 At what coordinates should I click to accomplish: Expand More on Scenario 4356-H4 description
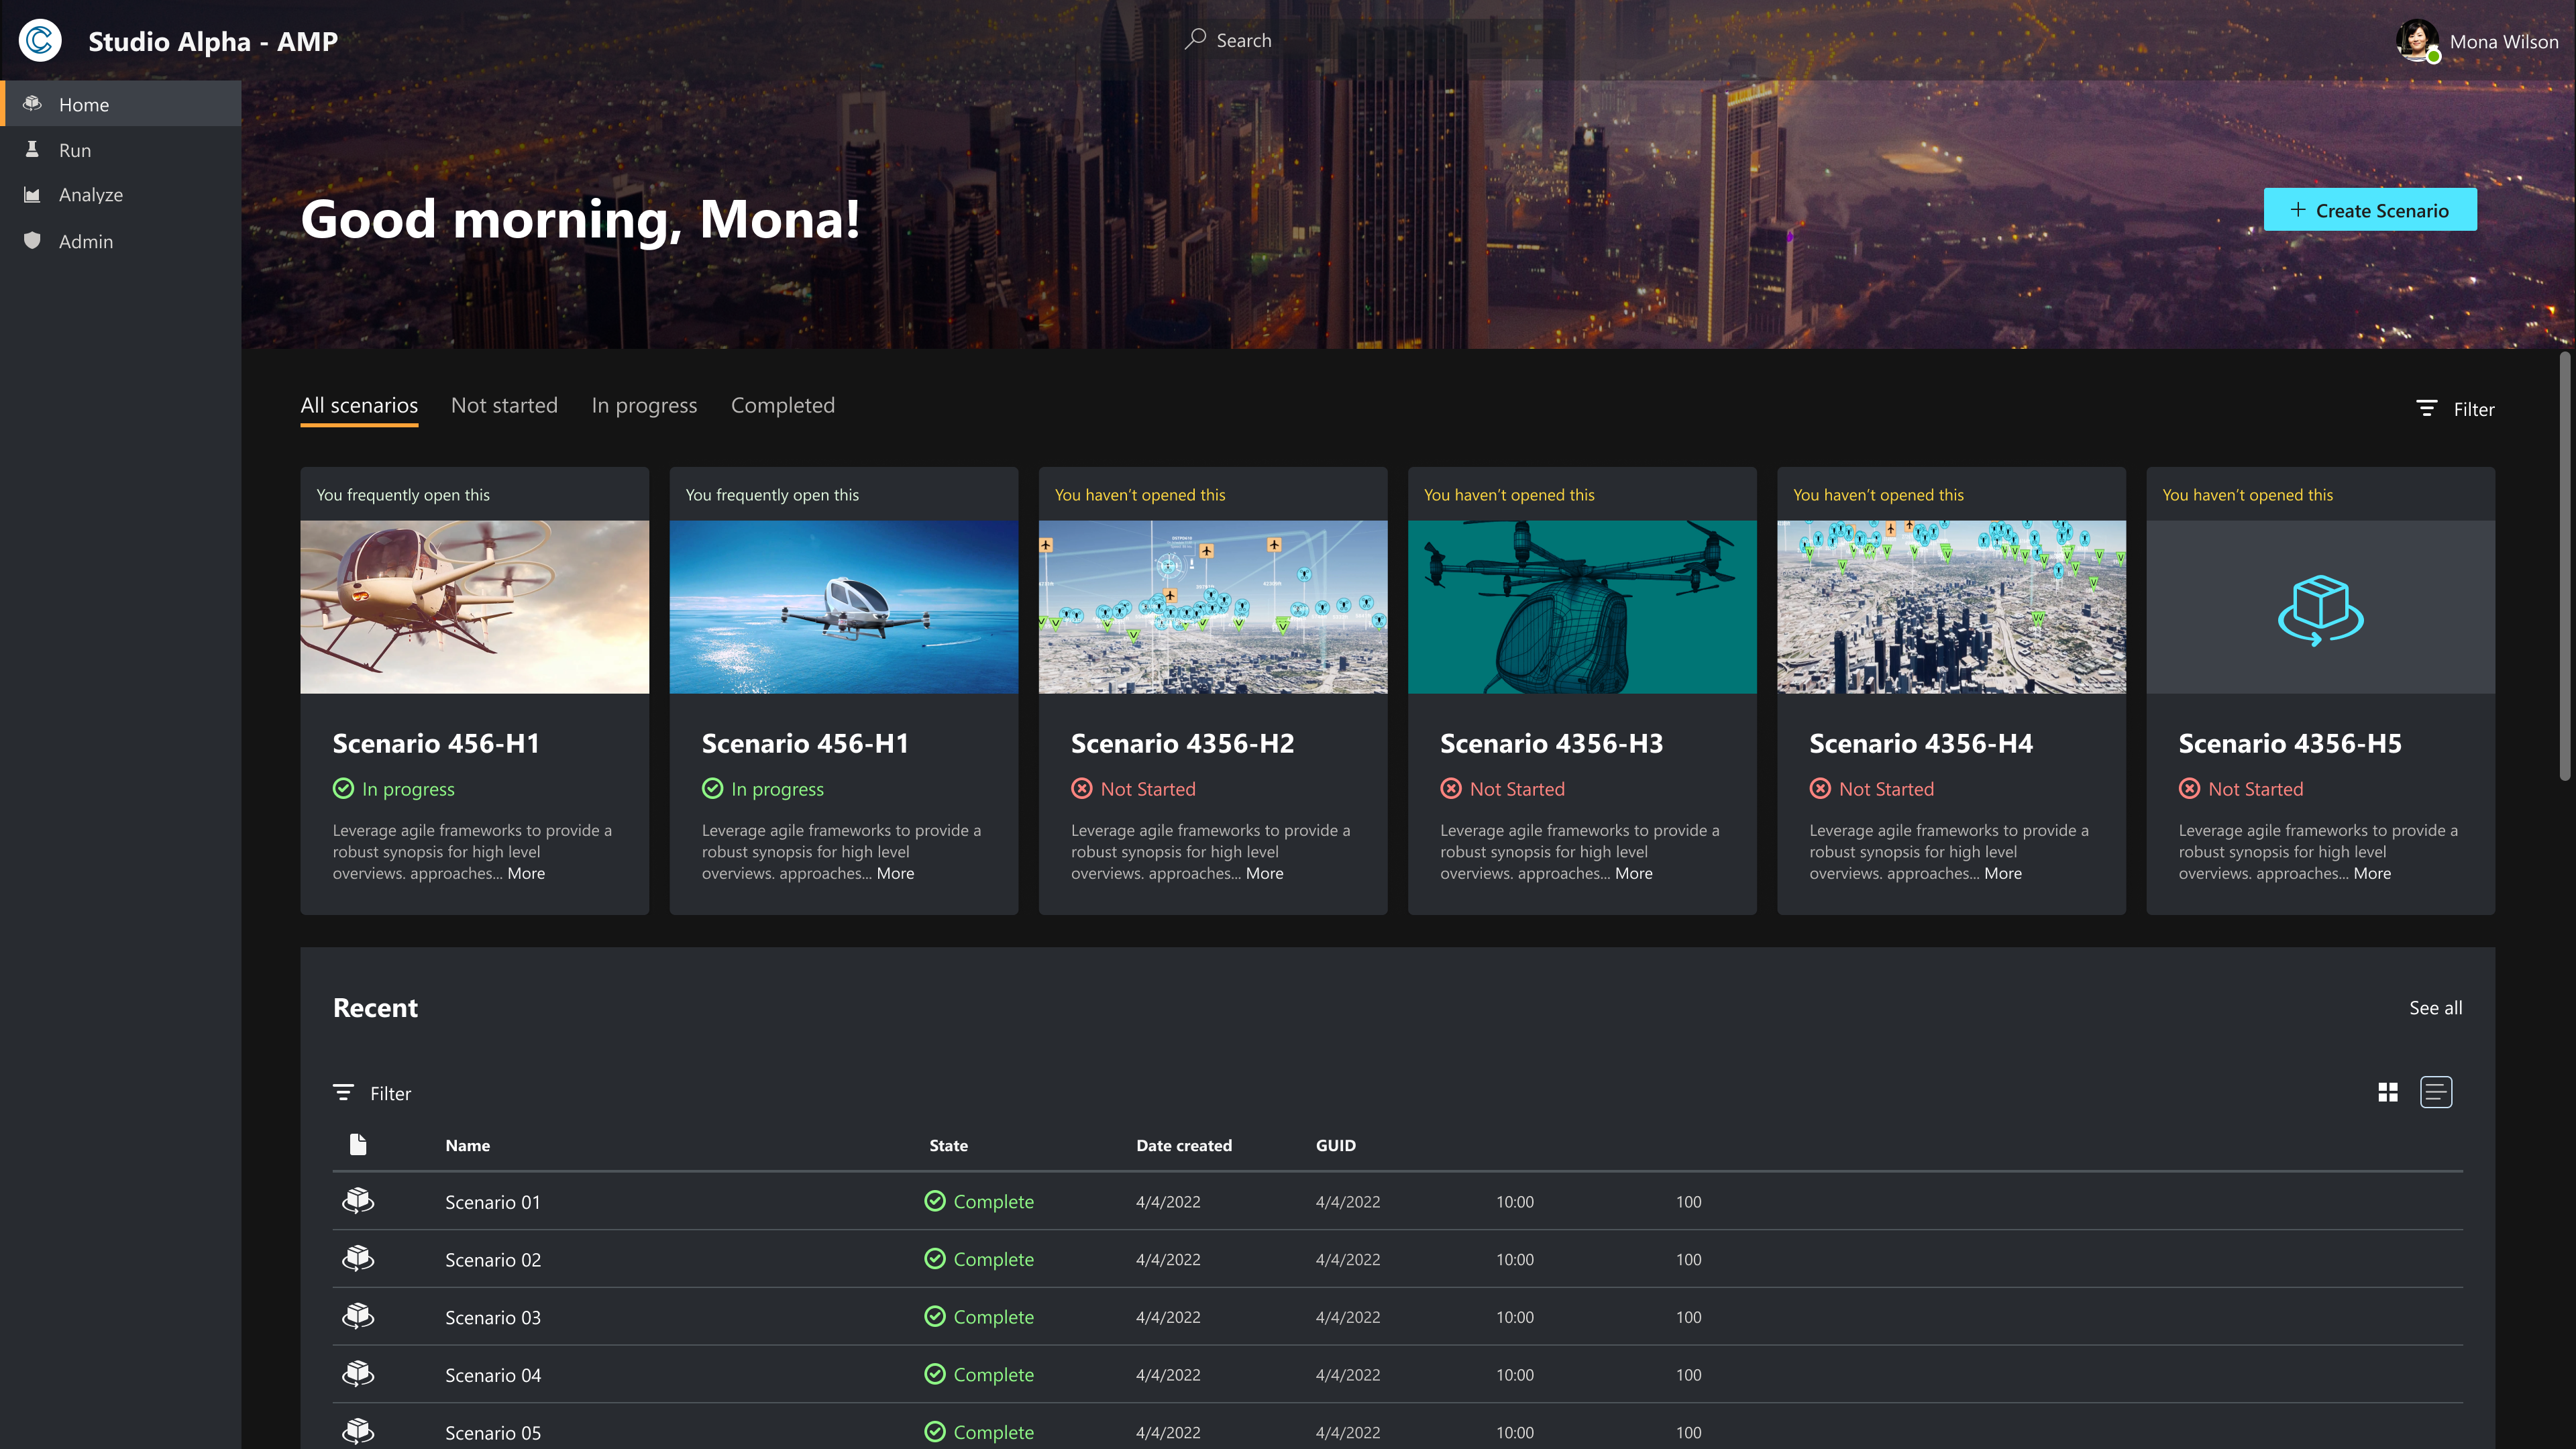2002,873
